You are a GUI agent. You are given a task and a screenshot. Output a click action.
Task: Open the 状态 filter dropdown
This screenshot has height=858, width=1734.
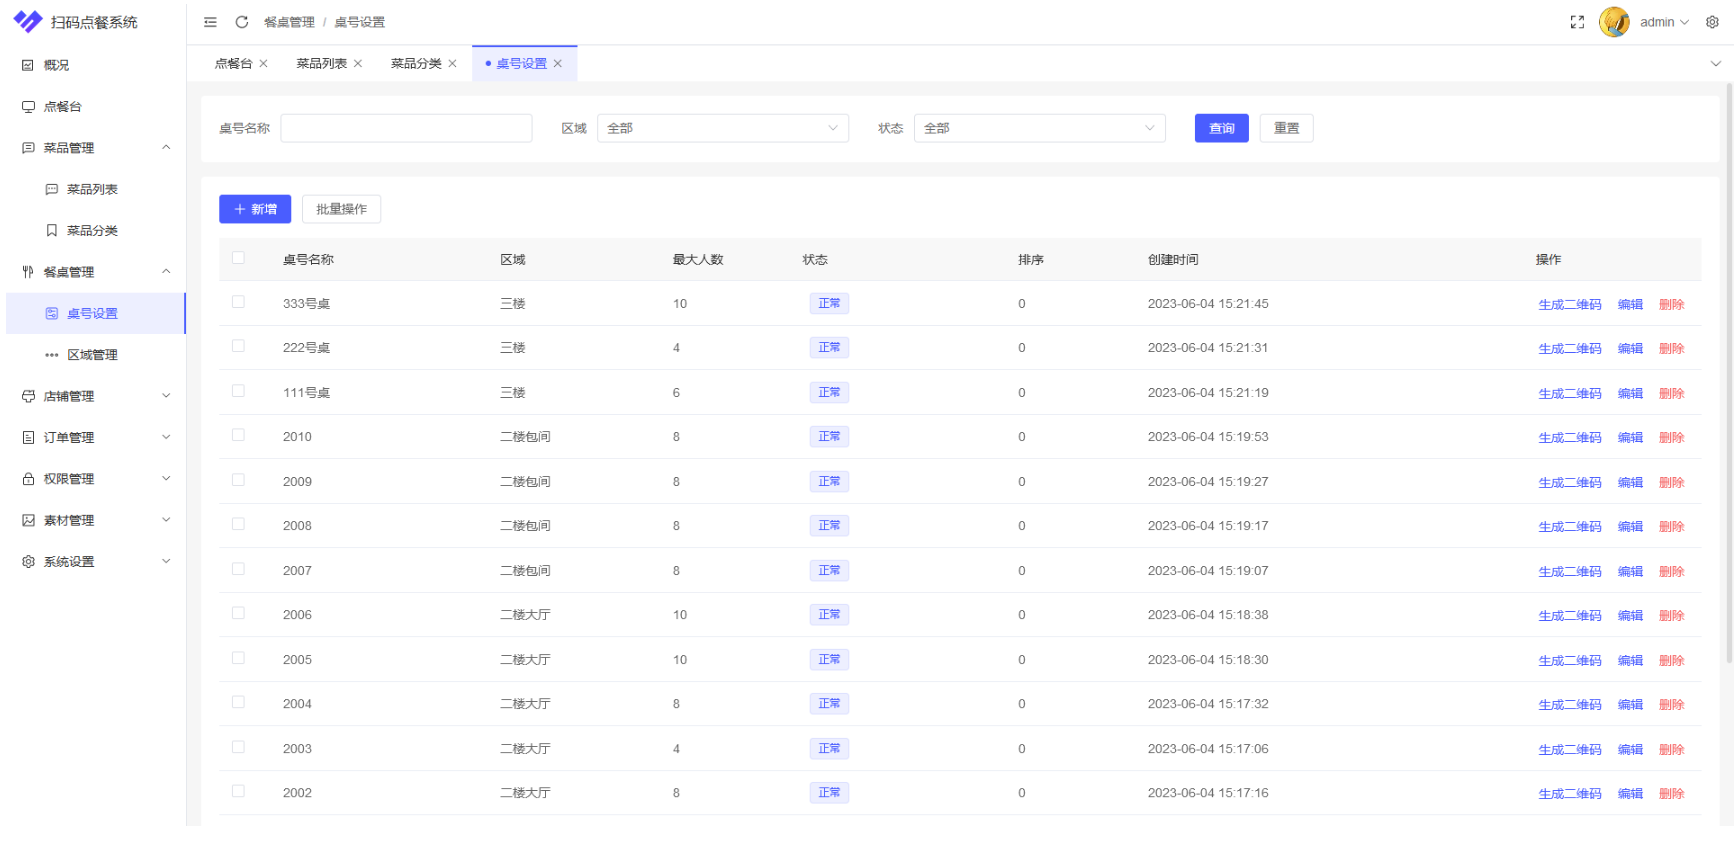[1040, 128]
